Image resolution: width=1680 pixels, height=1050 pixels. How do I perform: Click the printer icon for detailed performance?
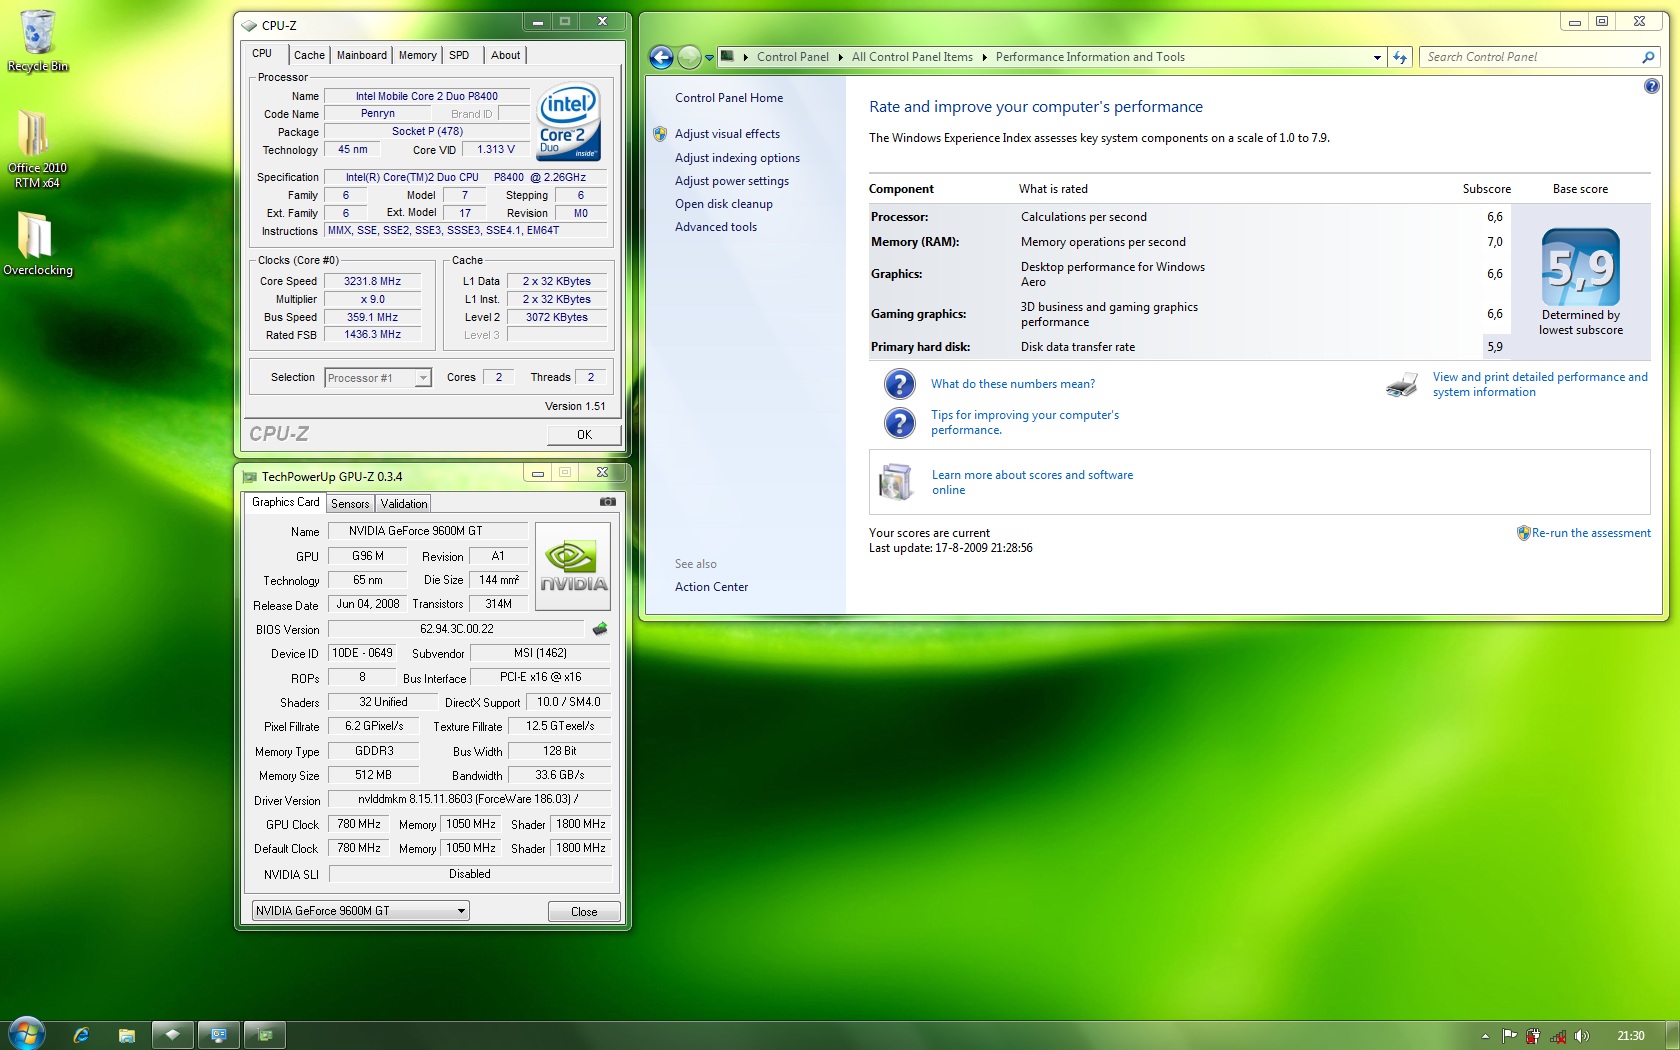pyautogui.click(x=1402, y=385)
